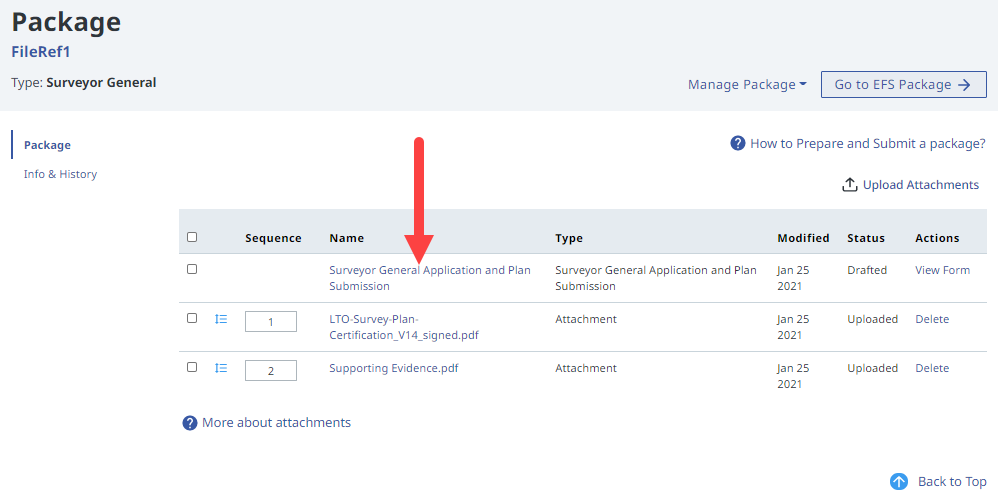Click reorder icon for LTO-Survey-Plan row
This screenshot has width=998, height=498.
221,319
